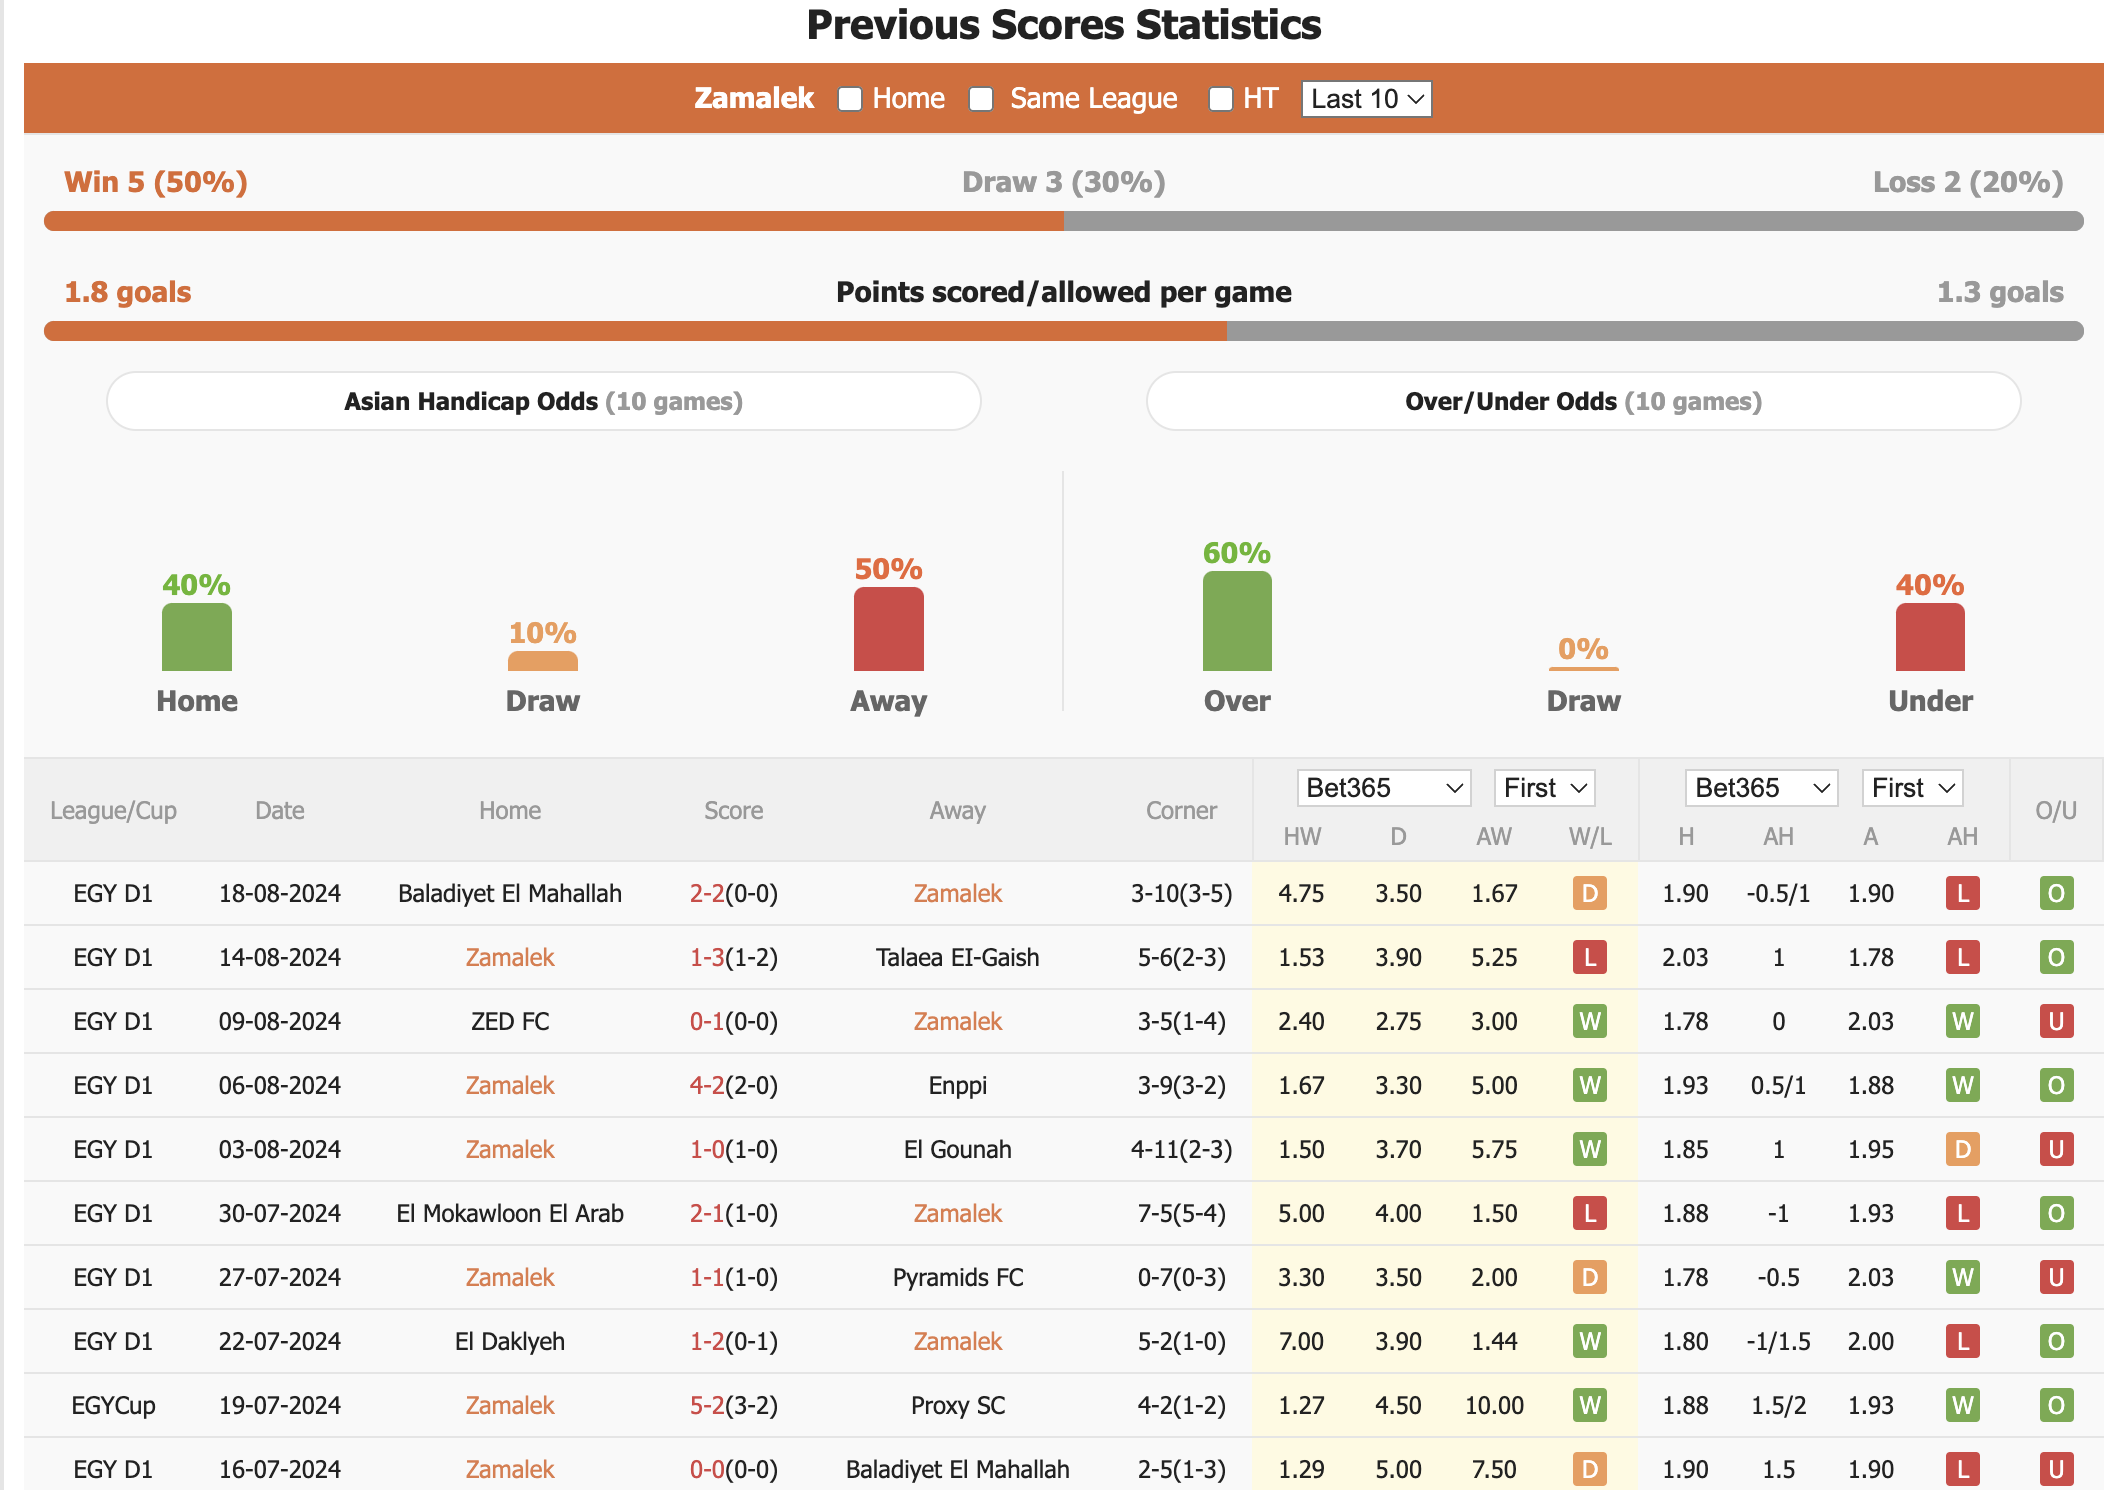Click W/L W badge in El Daklyeh row
The width and height of the screenshot is (2122, 1490).
tap(1589, 1341)
